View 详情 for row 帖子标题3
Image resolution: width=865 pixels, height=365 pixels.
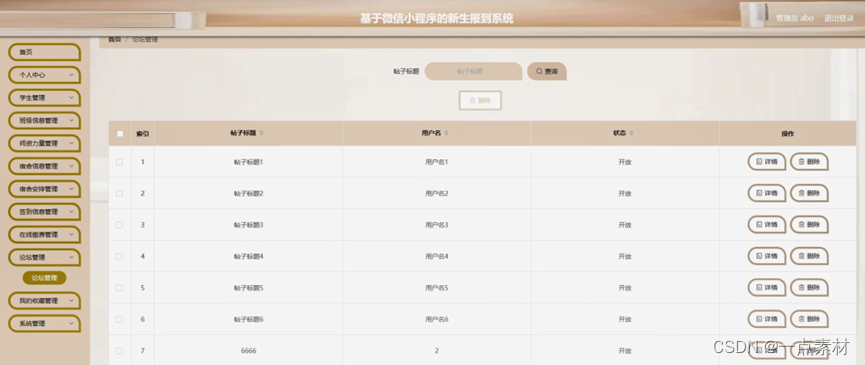coord(767,225)
